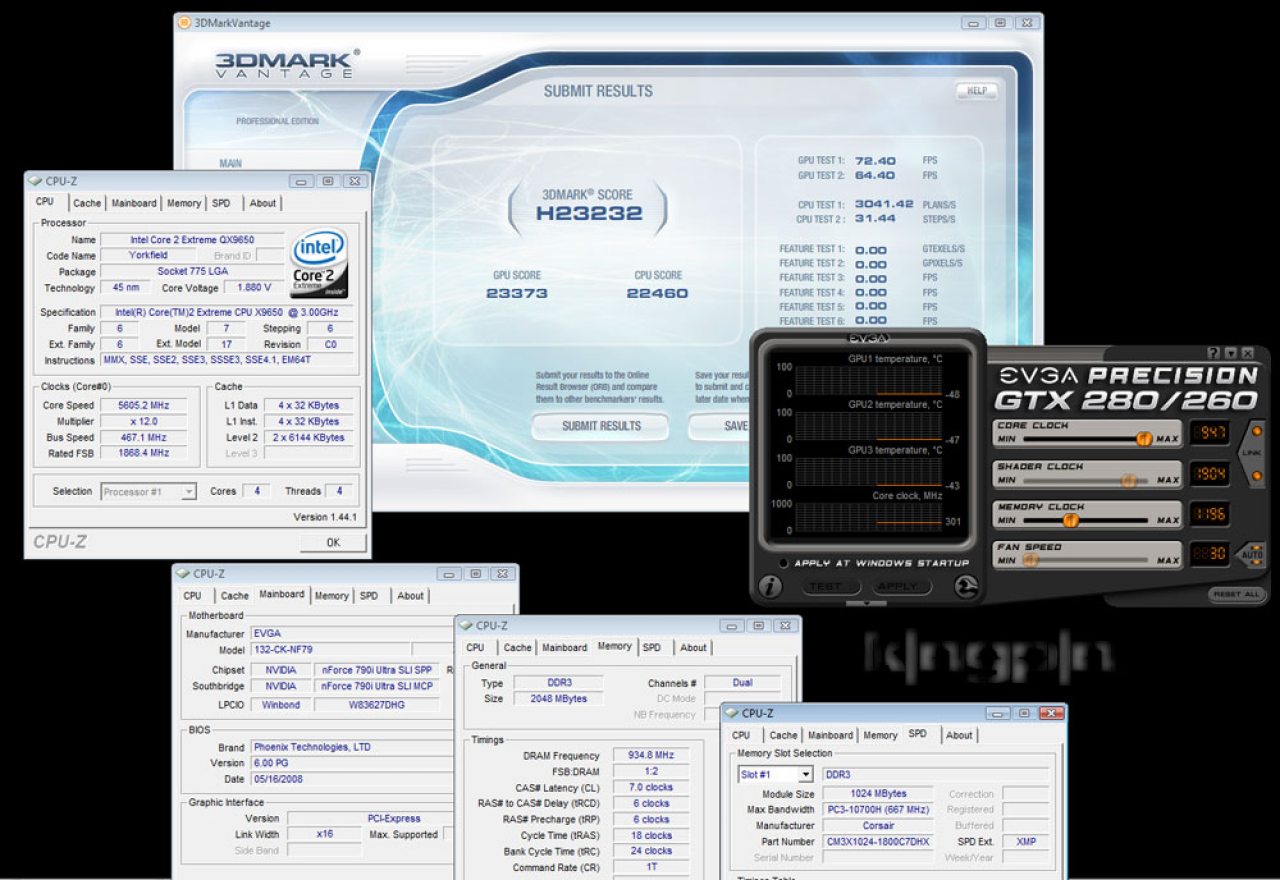Open SPD tab in CPU-Z processor window
The height and width of the screenshot is (880, 1280).
(221, 203)
